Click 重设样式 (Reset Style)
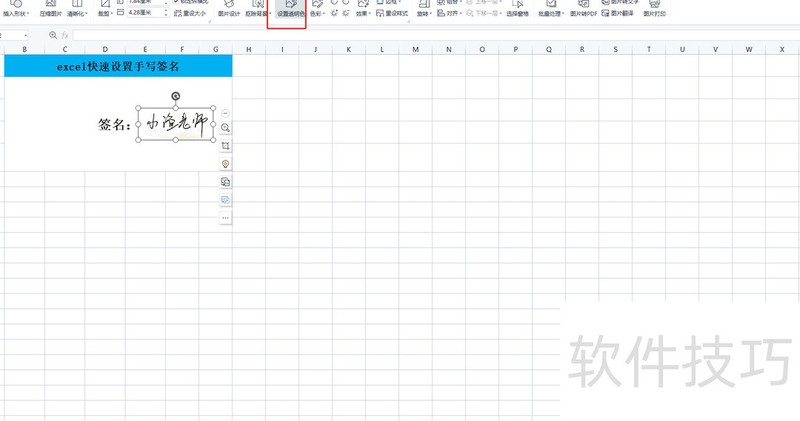The image size is (800, 421). coord(391,13)
